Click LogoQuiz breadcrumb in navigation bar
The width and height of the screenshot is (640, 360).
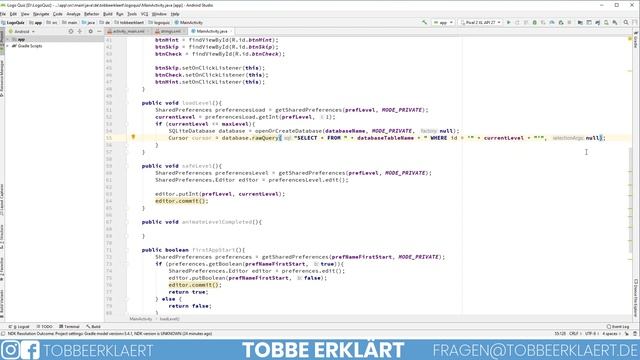click(13, 22)
